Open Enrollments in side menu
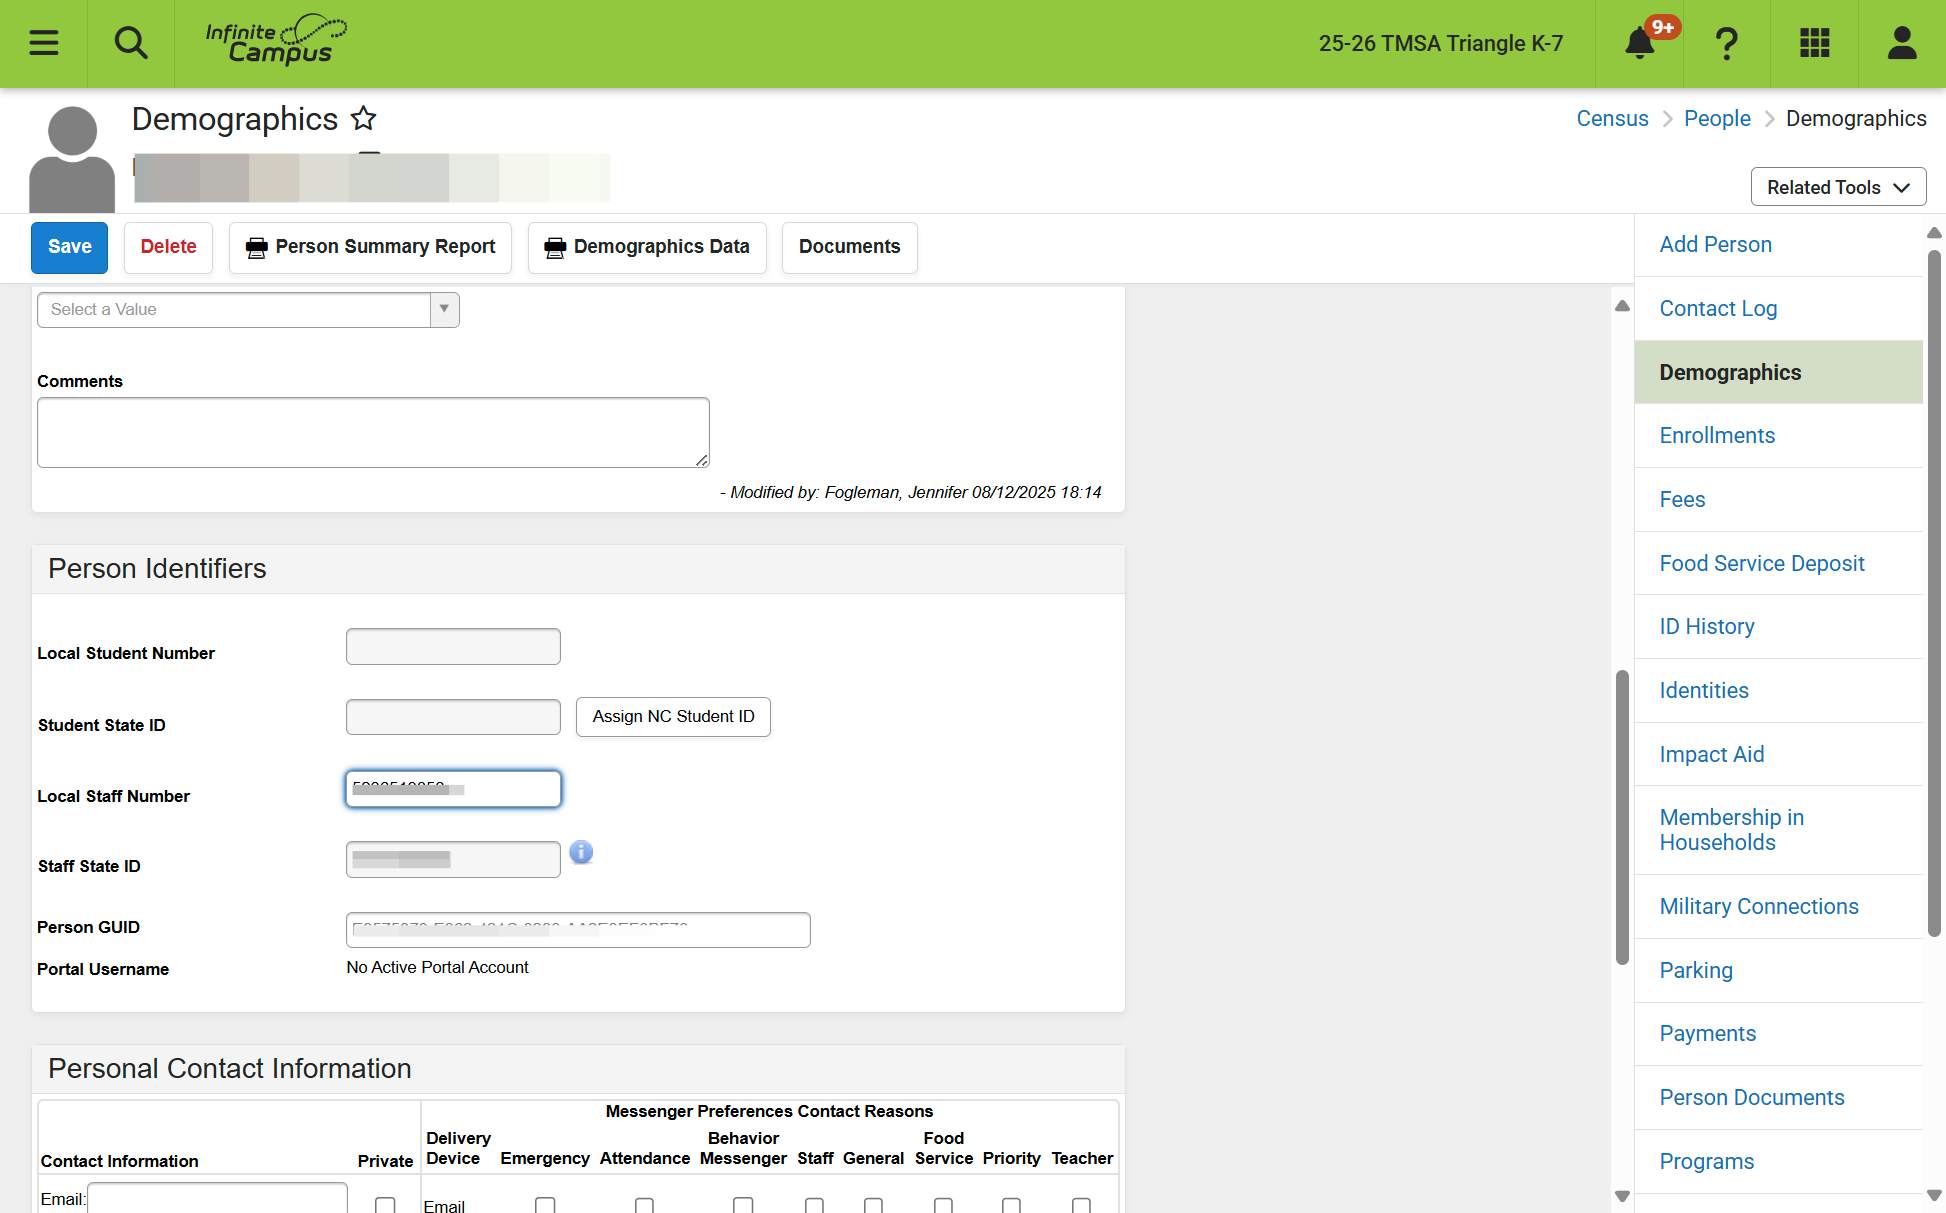The width and height of the screenshot is (1946, 1213). point(1717,436)
